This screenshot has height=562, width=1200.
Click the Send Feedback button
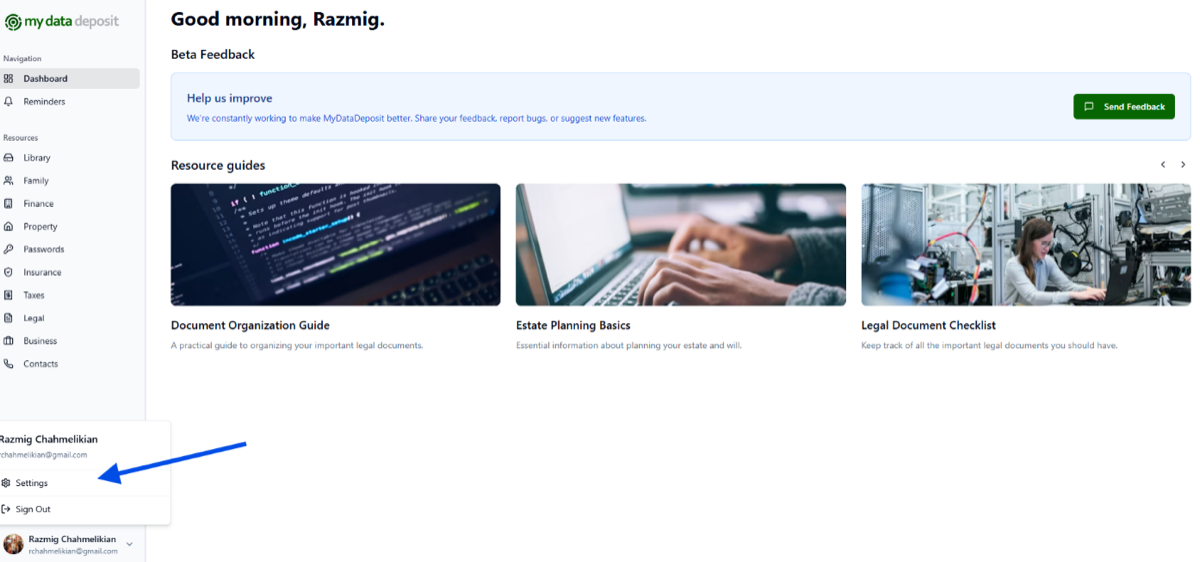coord(1124,107)
